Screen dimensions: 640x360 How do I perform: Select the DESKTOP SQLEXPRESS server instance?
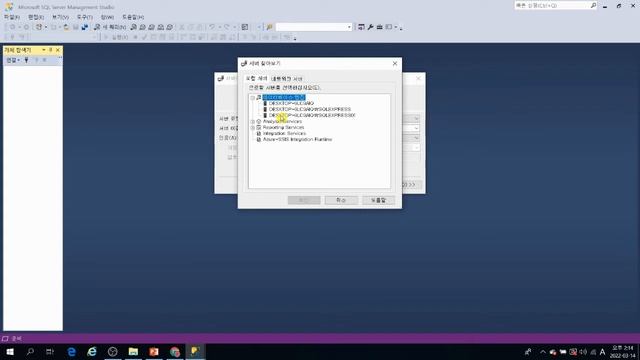310,109
